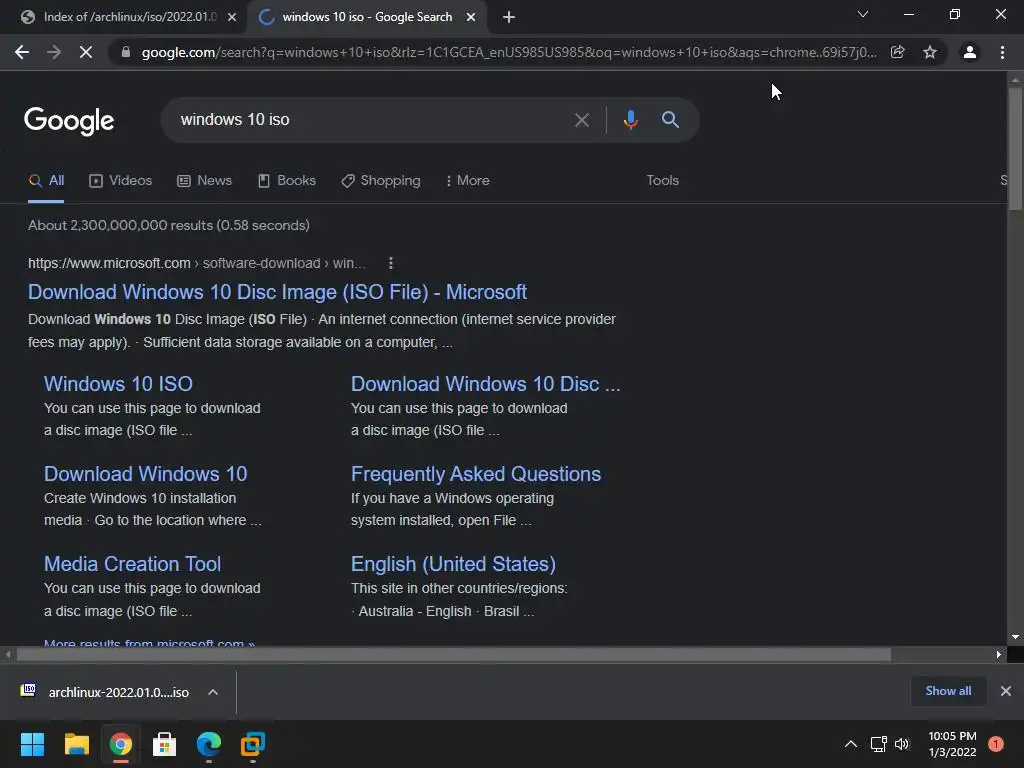This screenshot has height=768, width=1024.
Task: Expand archlinux download options chevron
Action: (213, 692)
